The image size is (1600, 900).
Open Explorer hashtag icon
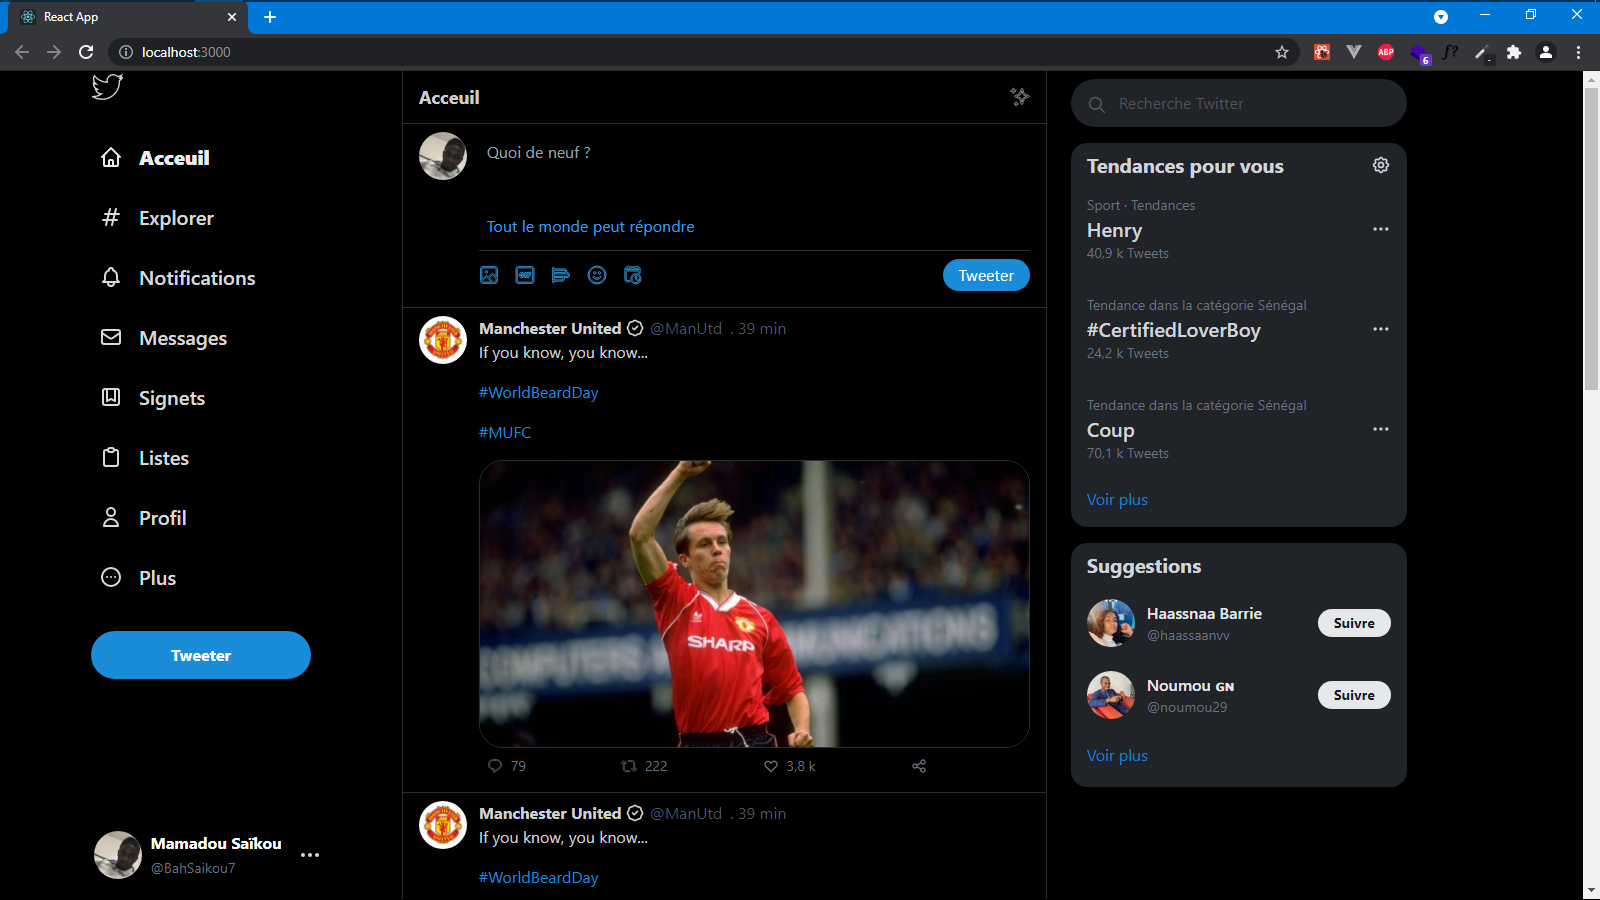(111, 217)
